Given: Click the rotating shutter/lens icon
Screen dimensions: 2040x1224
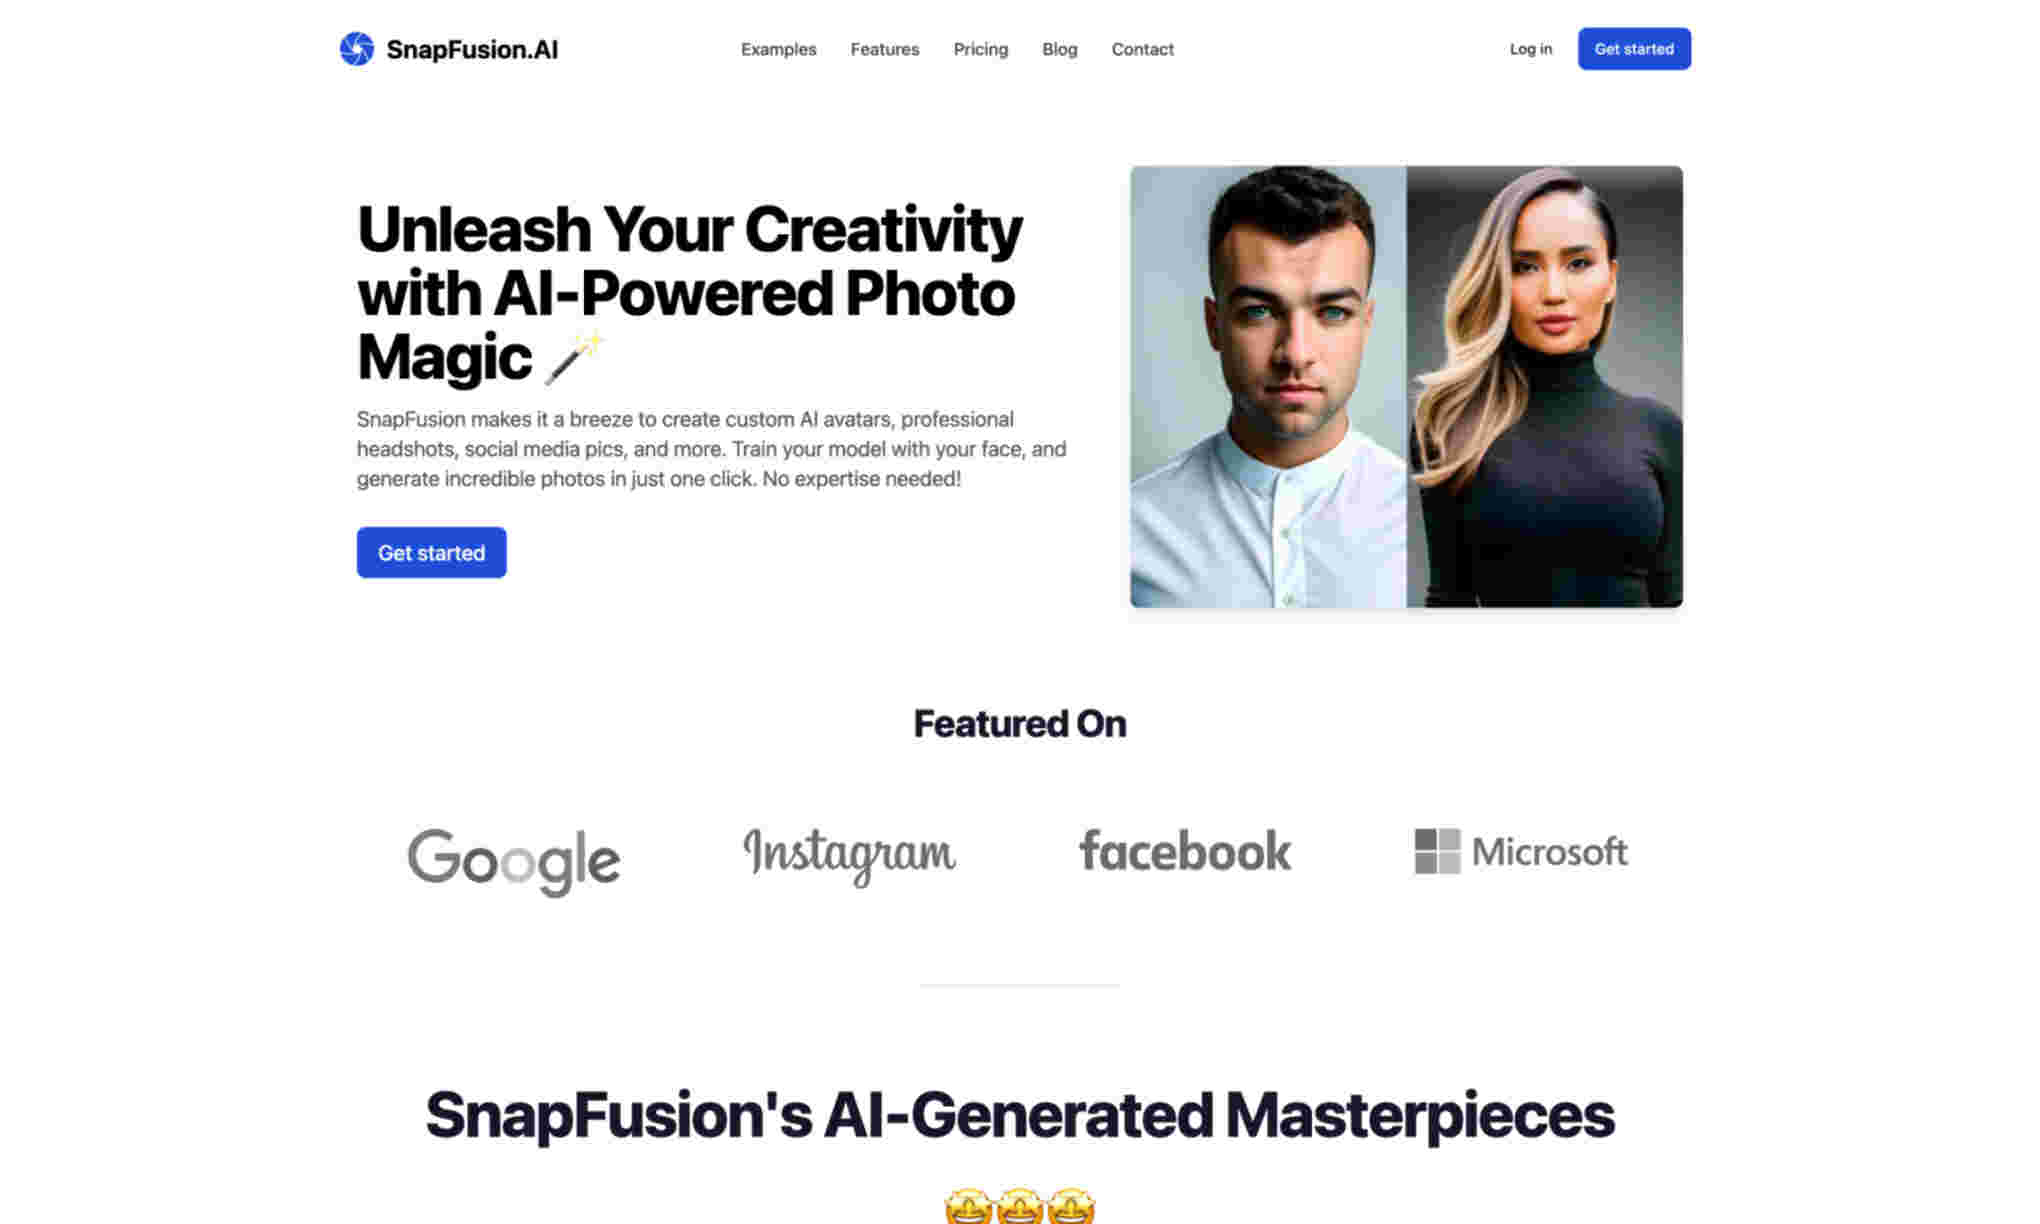Looking at the screenshot, I should 356,48.
